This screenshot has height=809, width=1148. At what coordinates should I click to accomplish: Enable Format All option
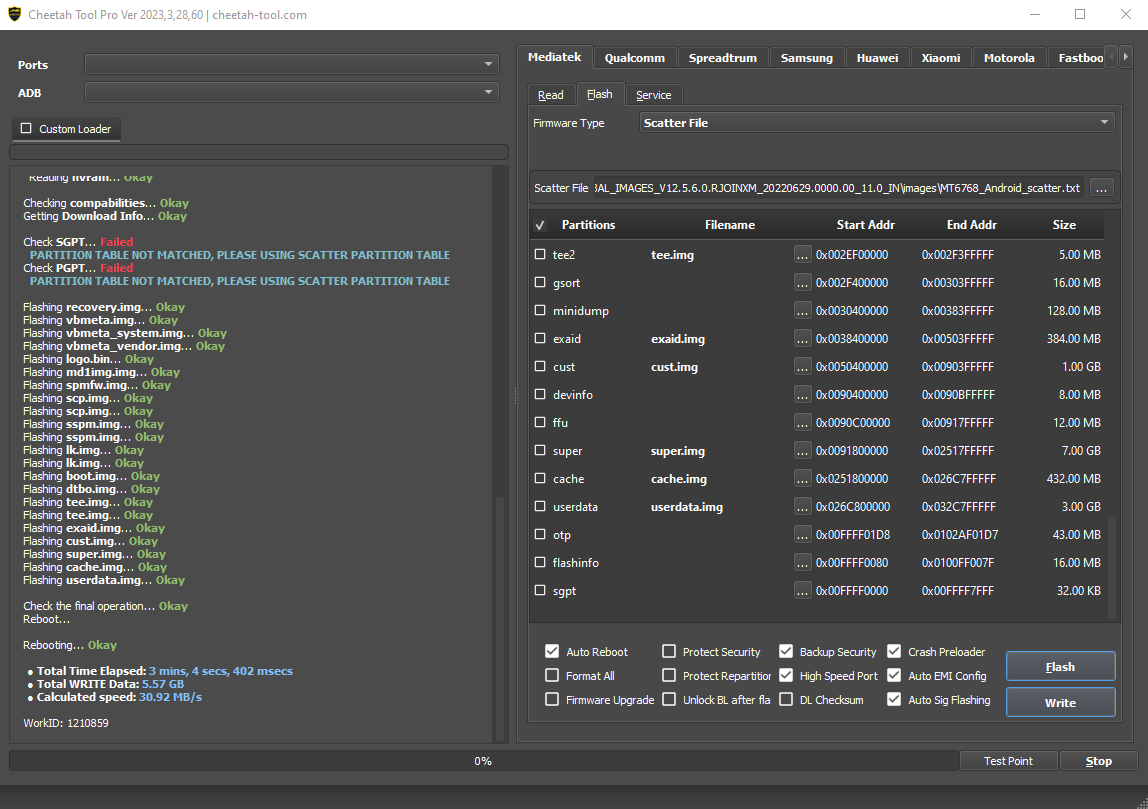click(x=552, y=675)
